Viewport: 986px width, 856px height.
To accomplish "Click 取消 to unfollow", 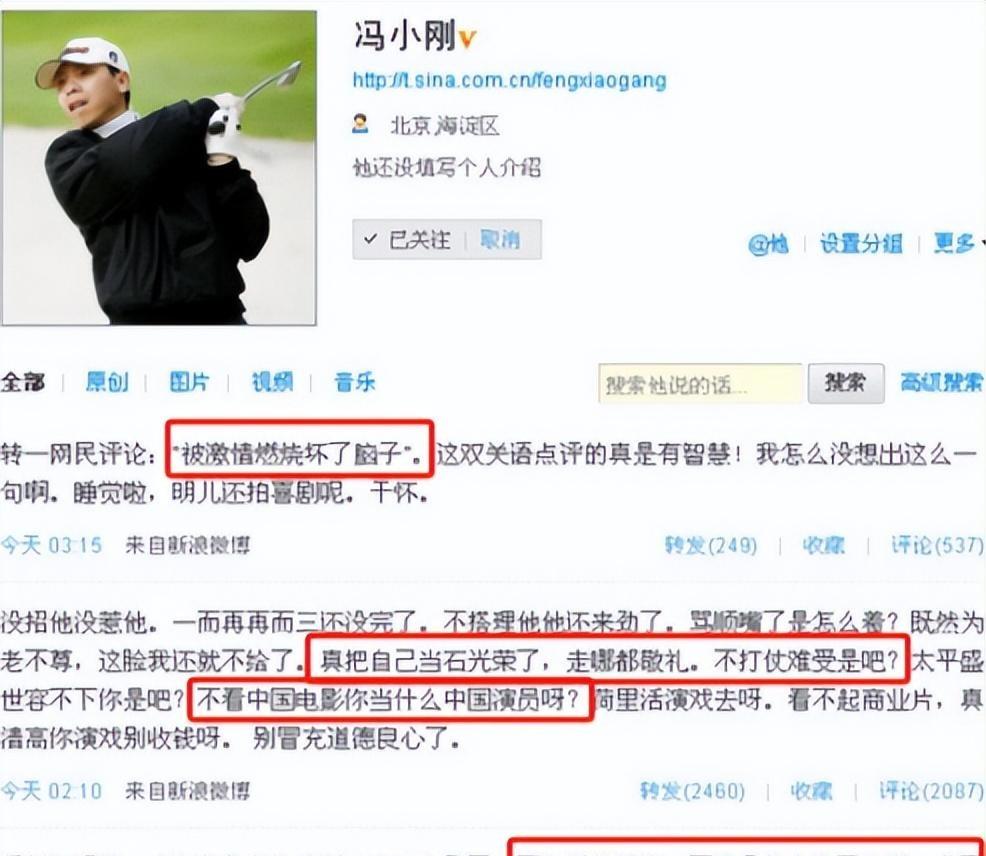I will pyautogui.click(x=500, y=239).
